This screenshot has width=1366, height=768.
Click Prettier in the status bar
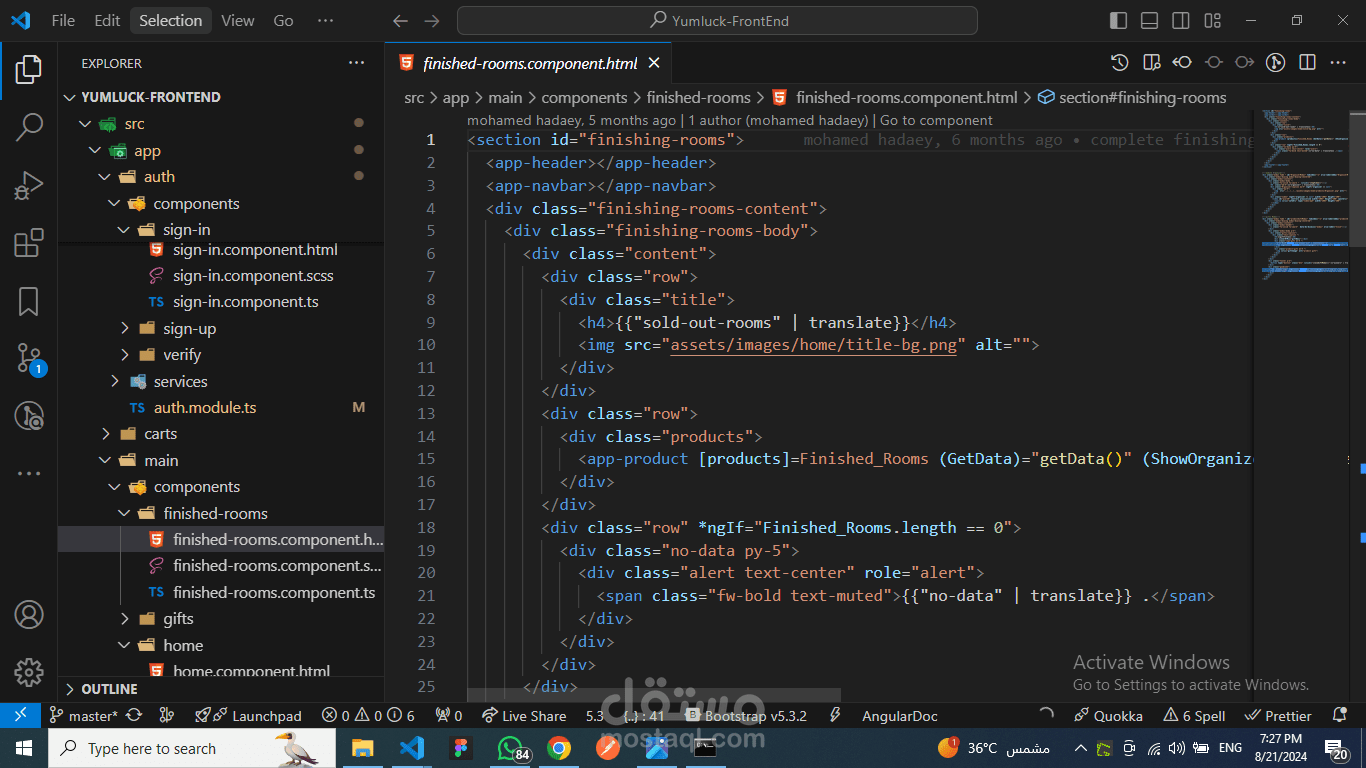click(1278, 716)
